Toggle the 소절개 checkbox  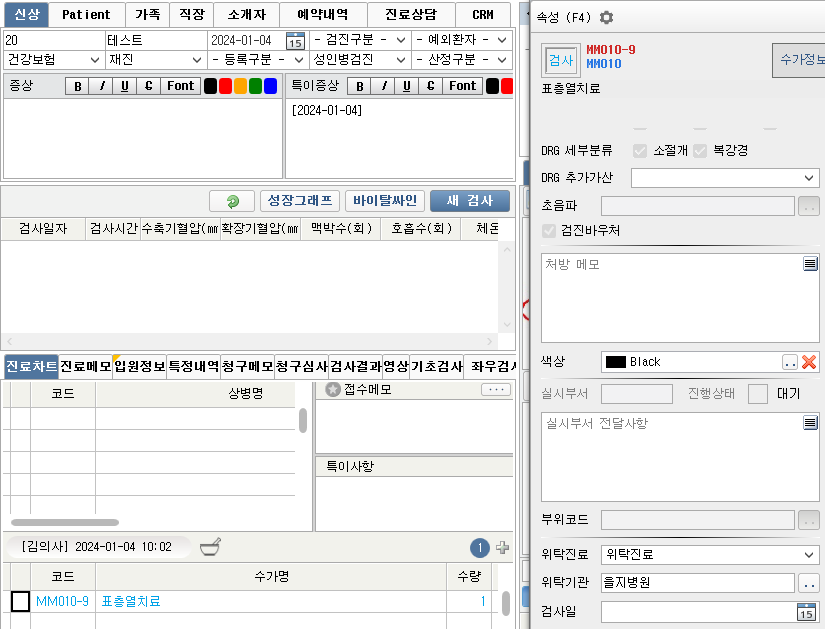click(640, 151)
